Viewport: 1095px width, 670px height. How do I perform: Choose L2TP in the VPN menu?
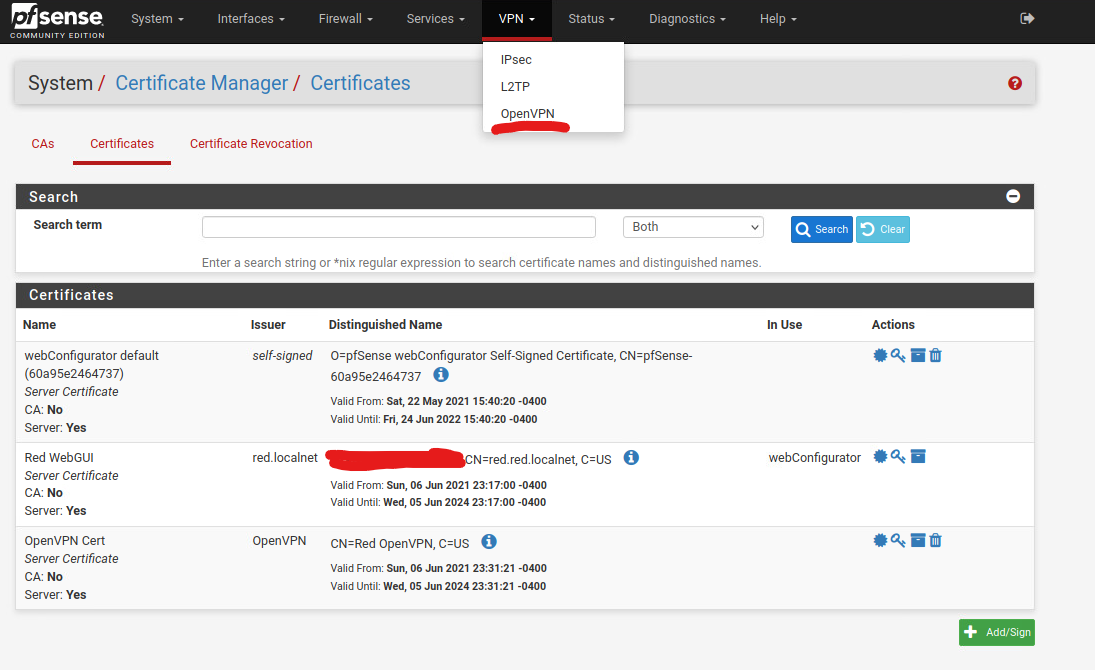(515, 87)
